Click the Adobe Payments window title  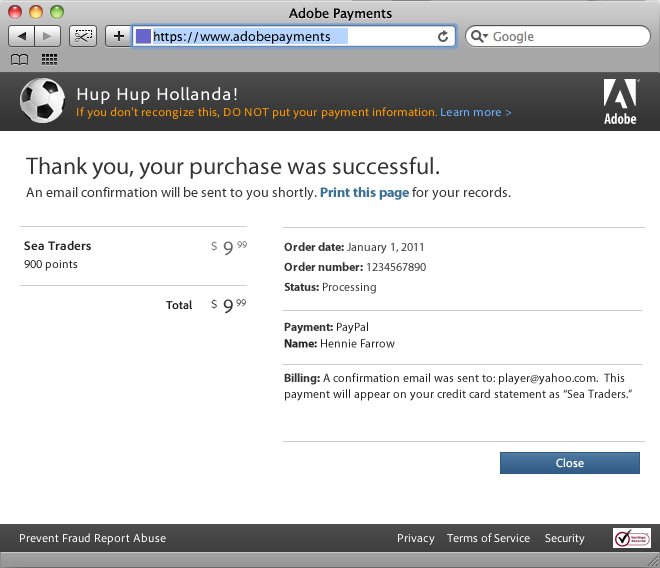click(x=340, y=13)
